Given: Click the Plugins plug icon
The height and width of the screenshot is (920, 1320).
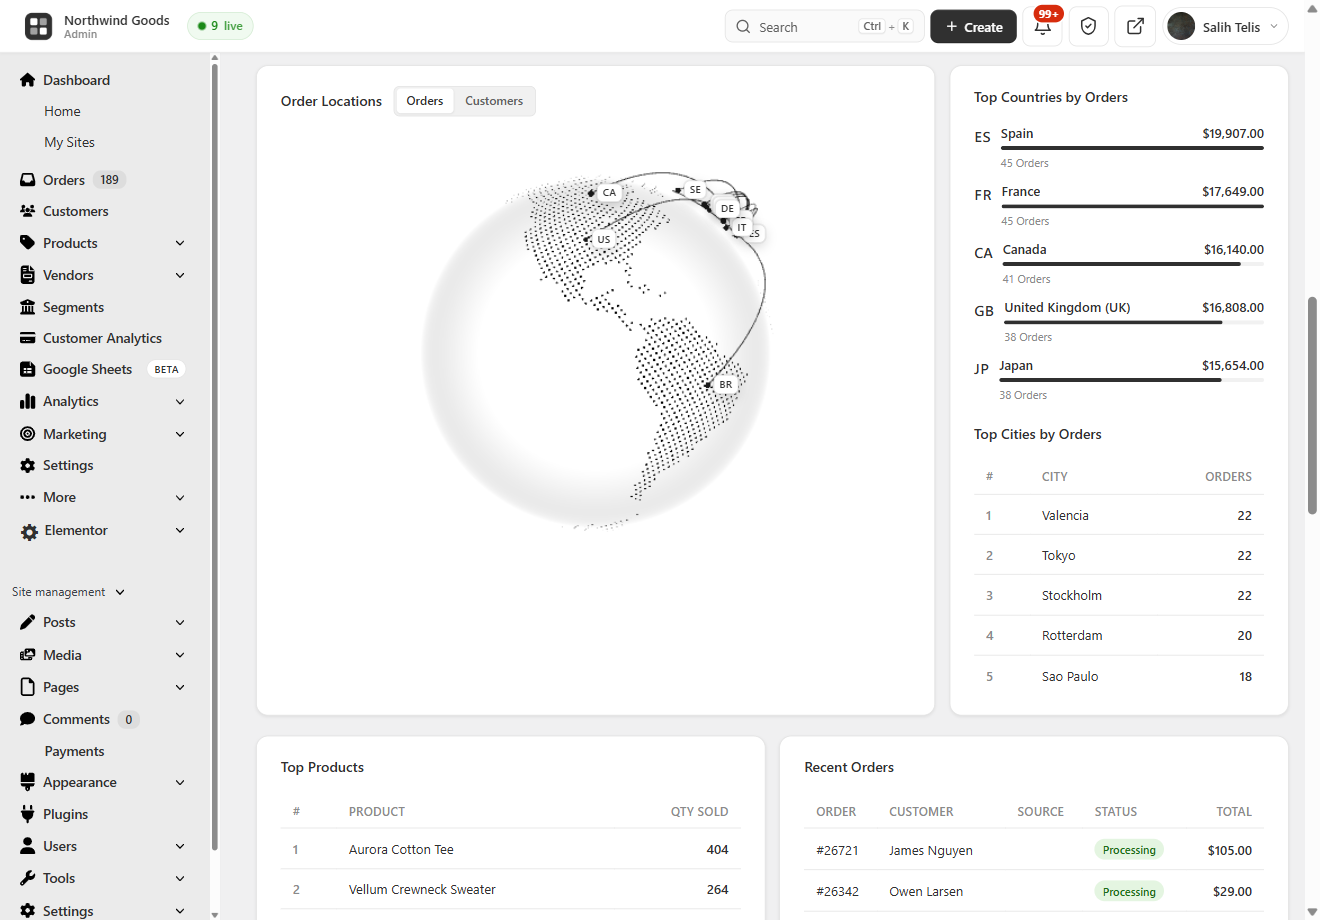Looking at the screenshot, I should [x=28, y=814].
